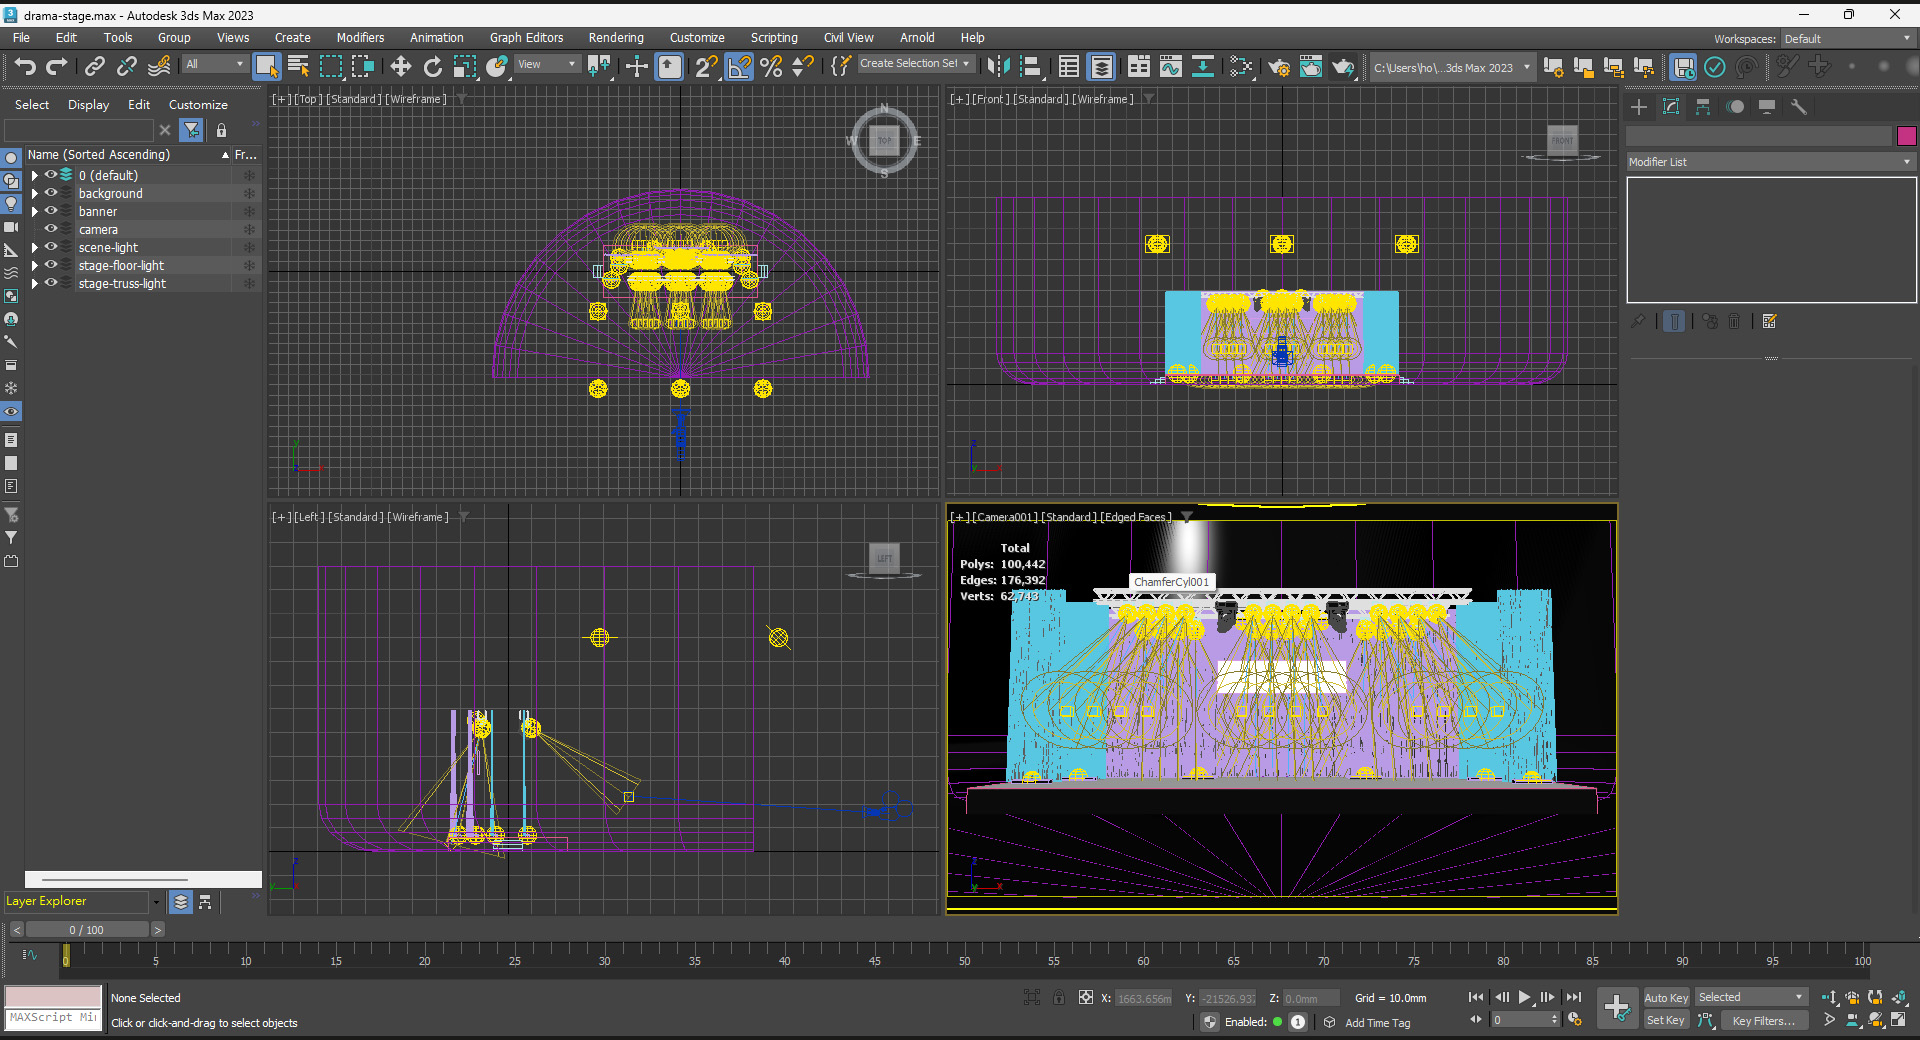The width and height of the screenshot is (1920, 1040).
Task: Click the Mirror tool icon
Action: click(997, 66)
